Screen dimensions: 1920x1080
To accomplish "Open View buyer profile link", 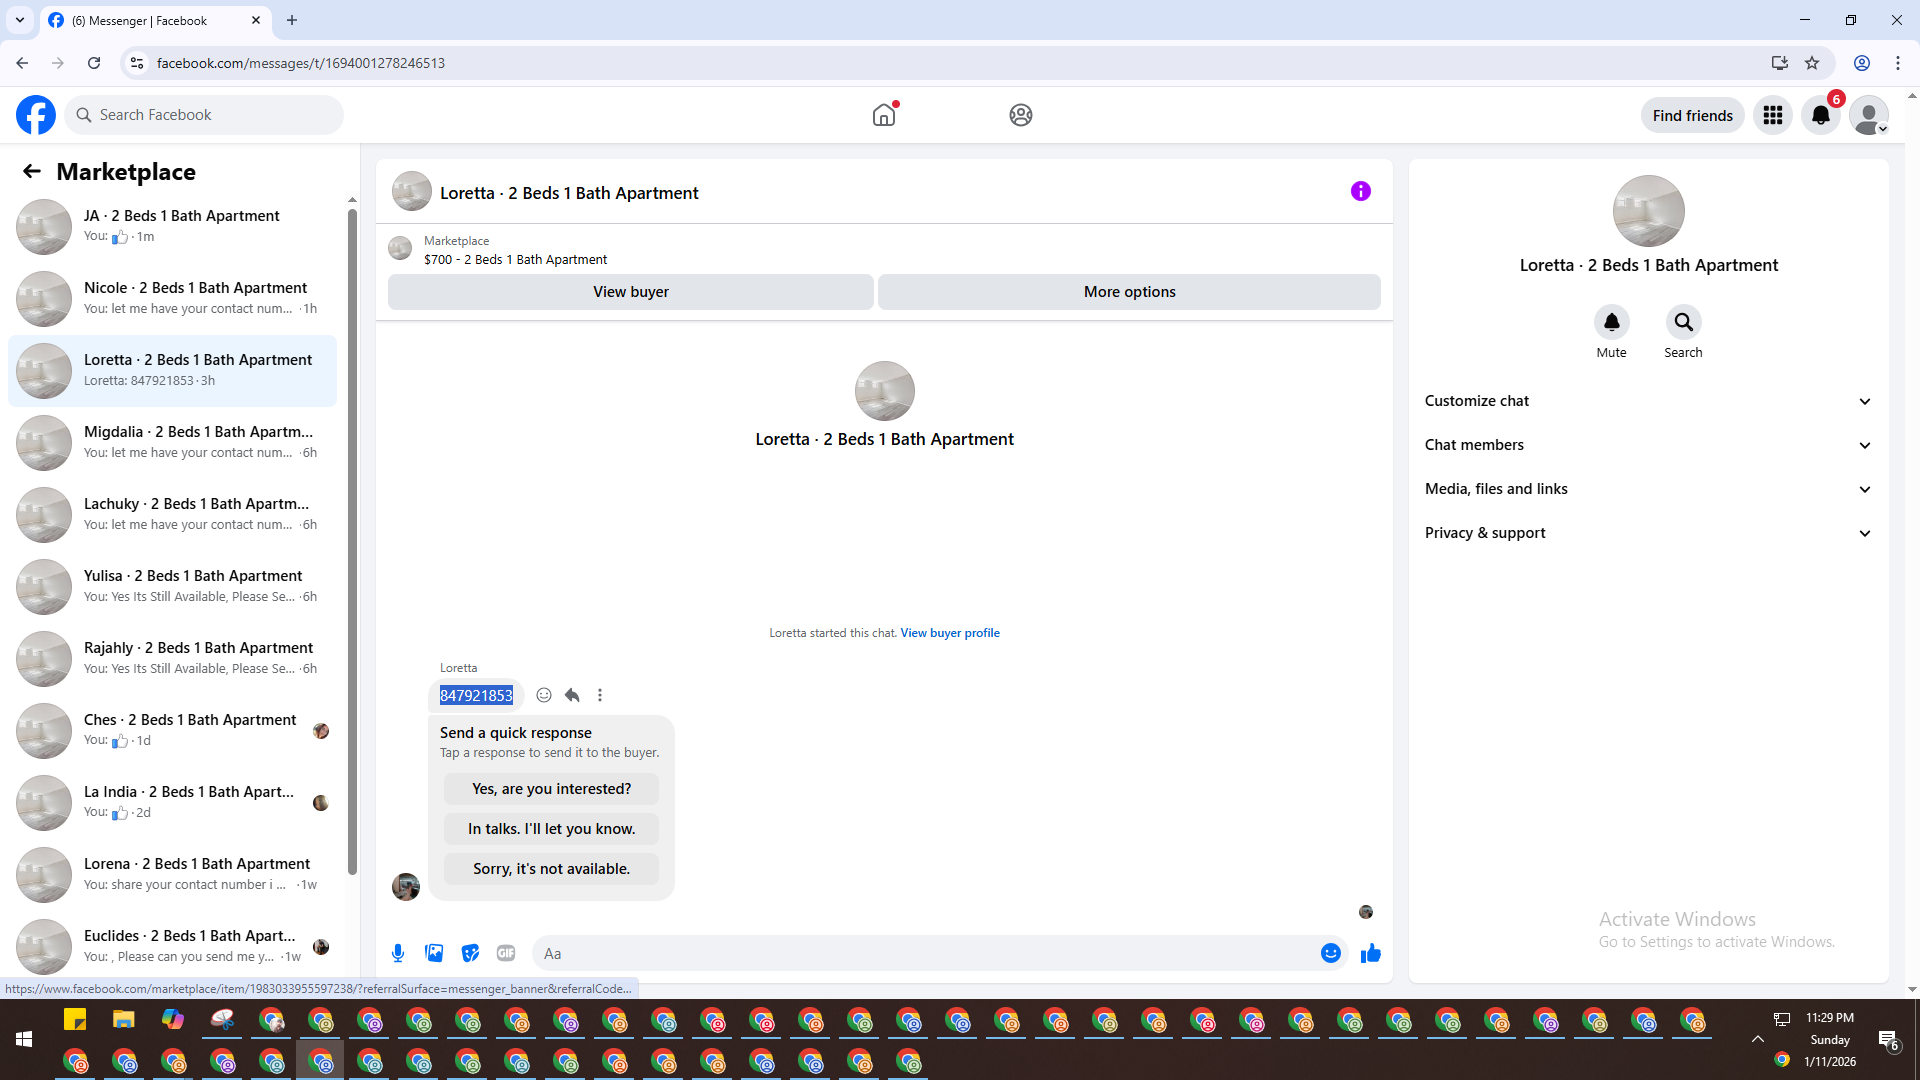I will click(x=949, y=633).
